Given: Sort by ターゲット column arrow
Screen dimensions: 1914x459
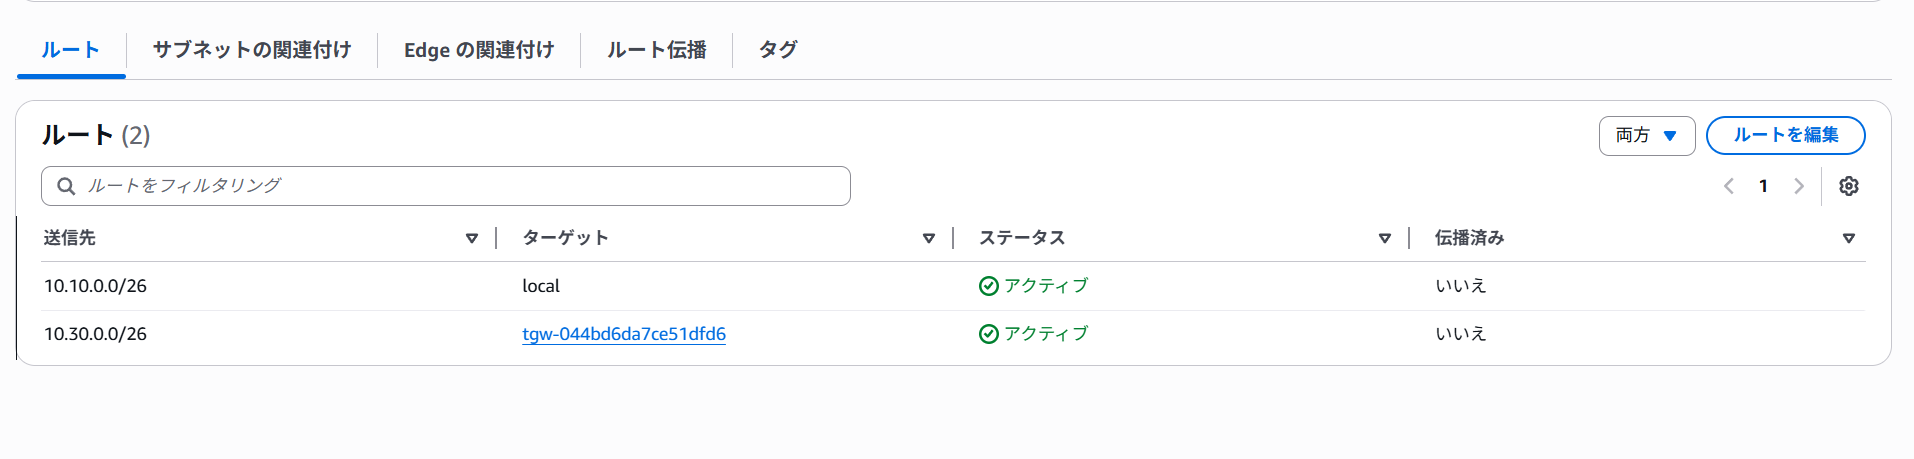Looking at the screenshot, I should coord(929,238).
